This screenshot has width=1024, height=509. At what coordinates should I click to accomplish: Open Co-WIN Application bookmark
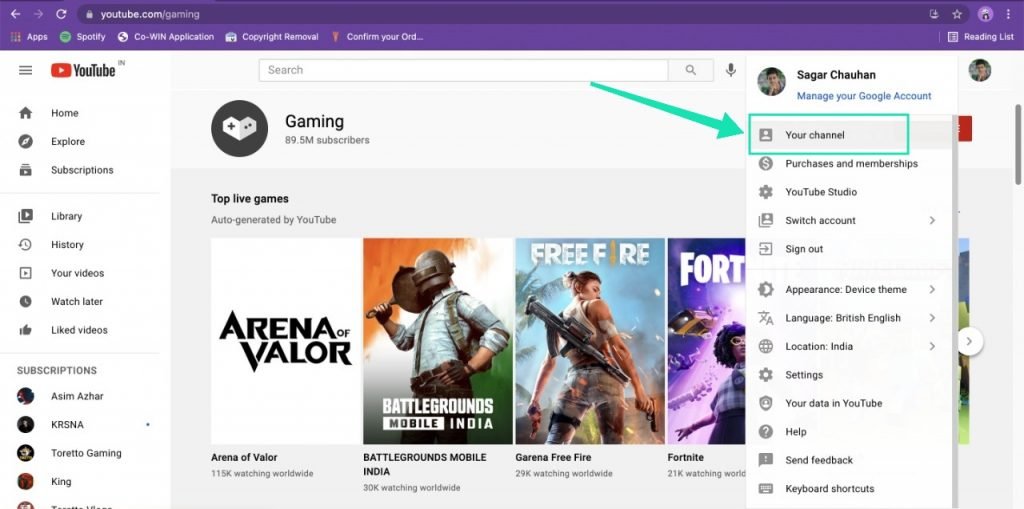click(166, 37)
